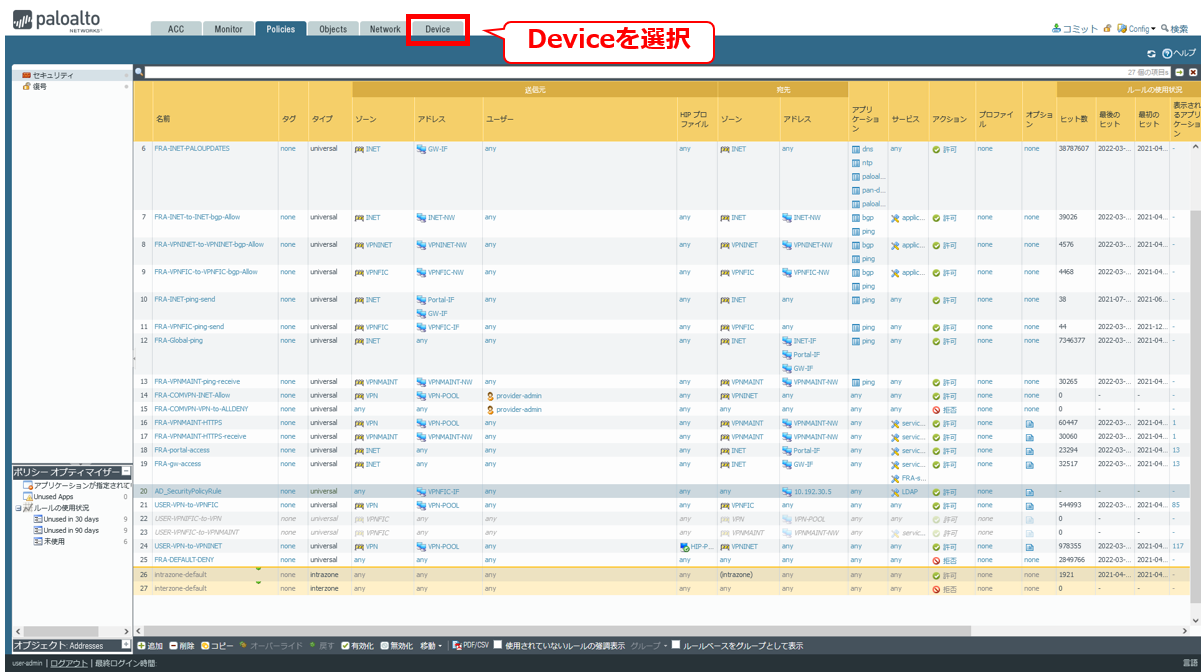Click the 追加 (Add) rule icon

click(141, 646)
